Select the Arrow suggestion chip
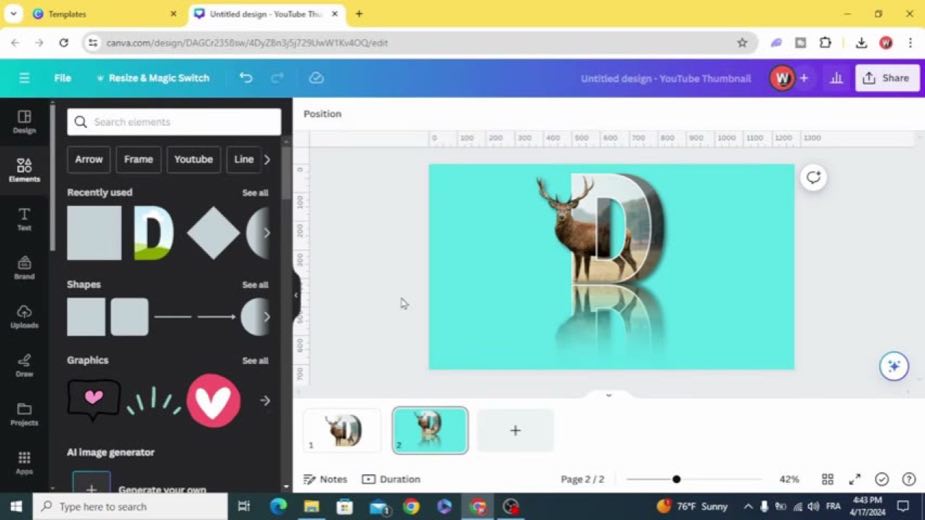 pos(88,159)
